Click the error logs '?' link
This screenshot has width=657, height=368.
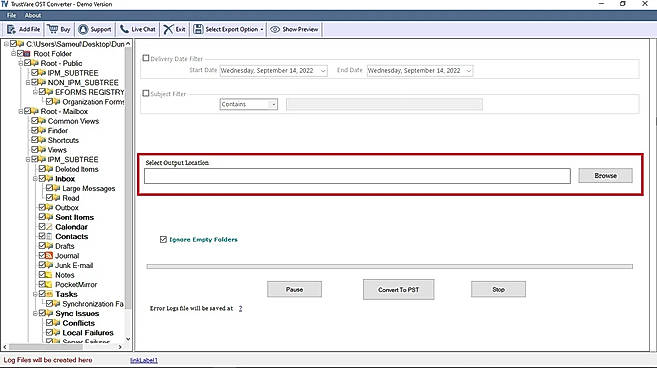241,308
